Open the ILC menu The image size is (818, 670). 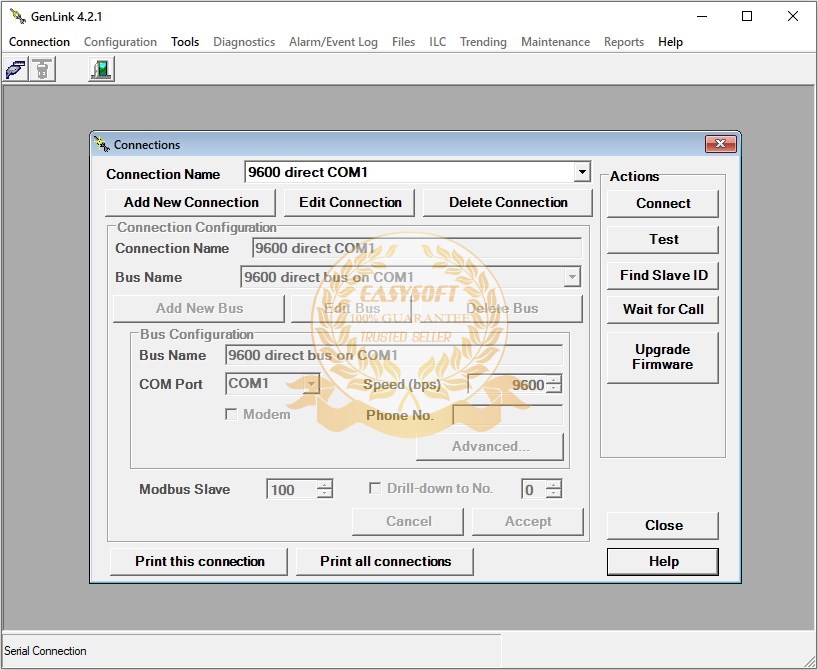[437, 42]
